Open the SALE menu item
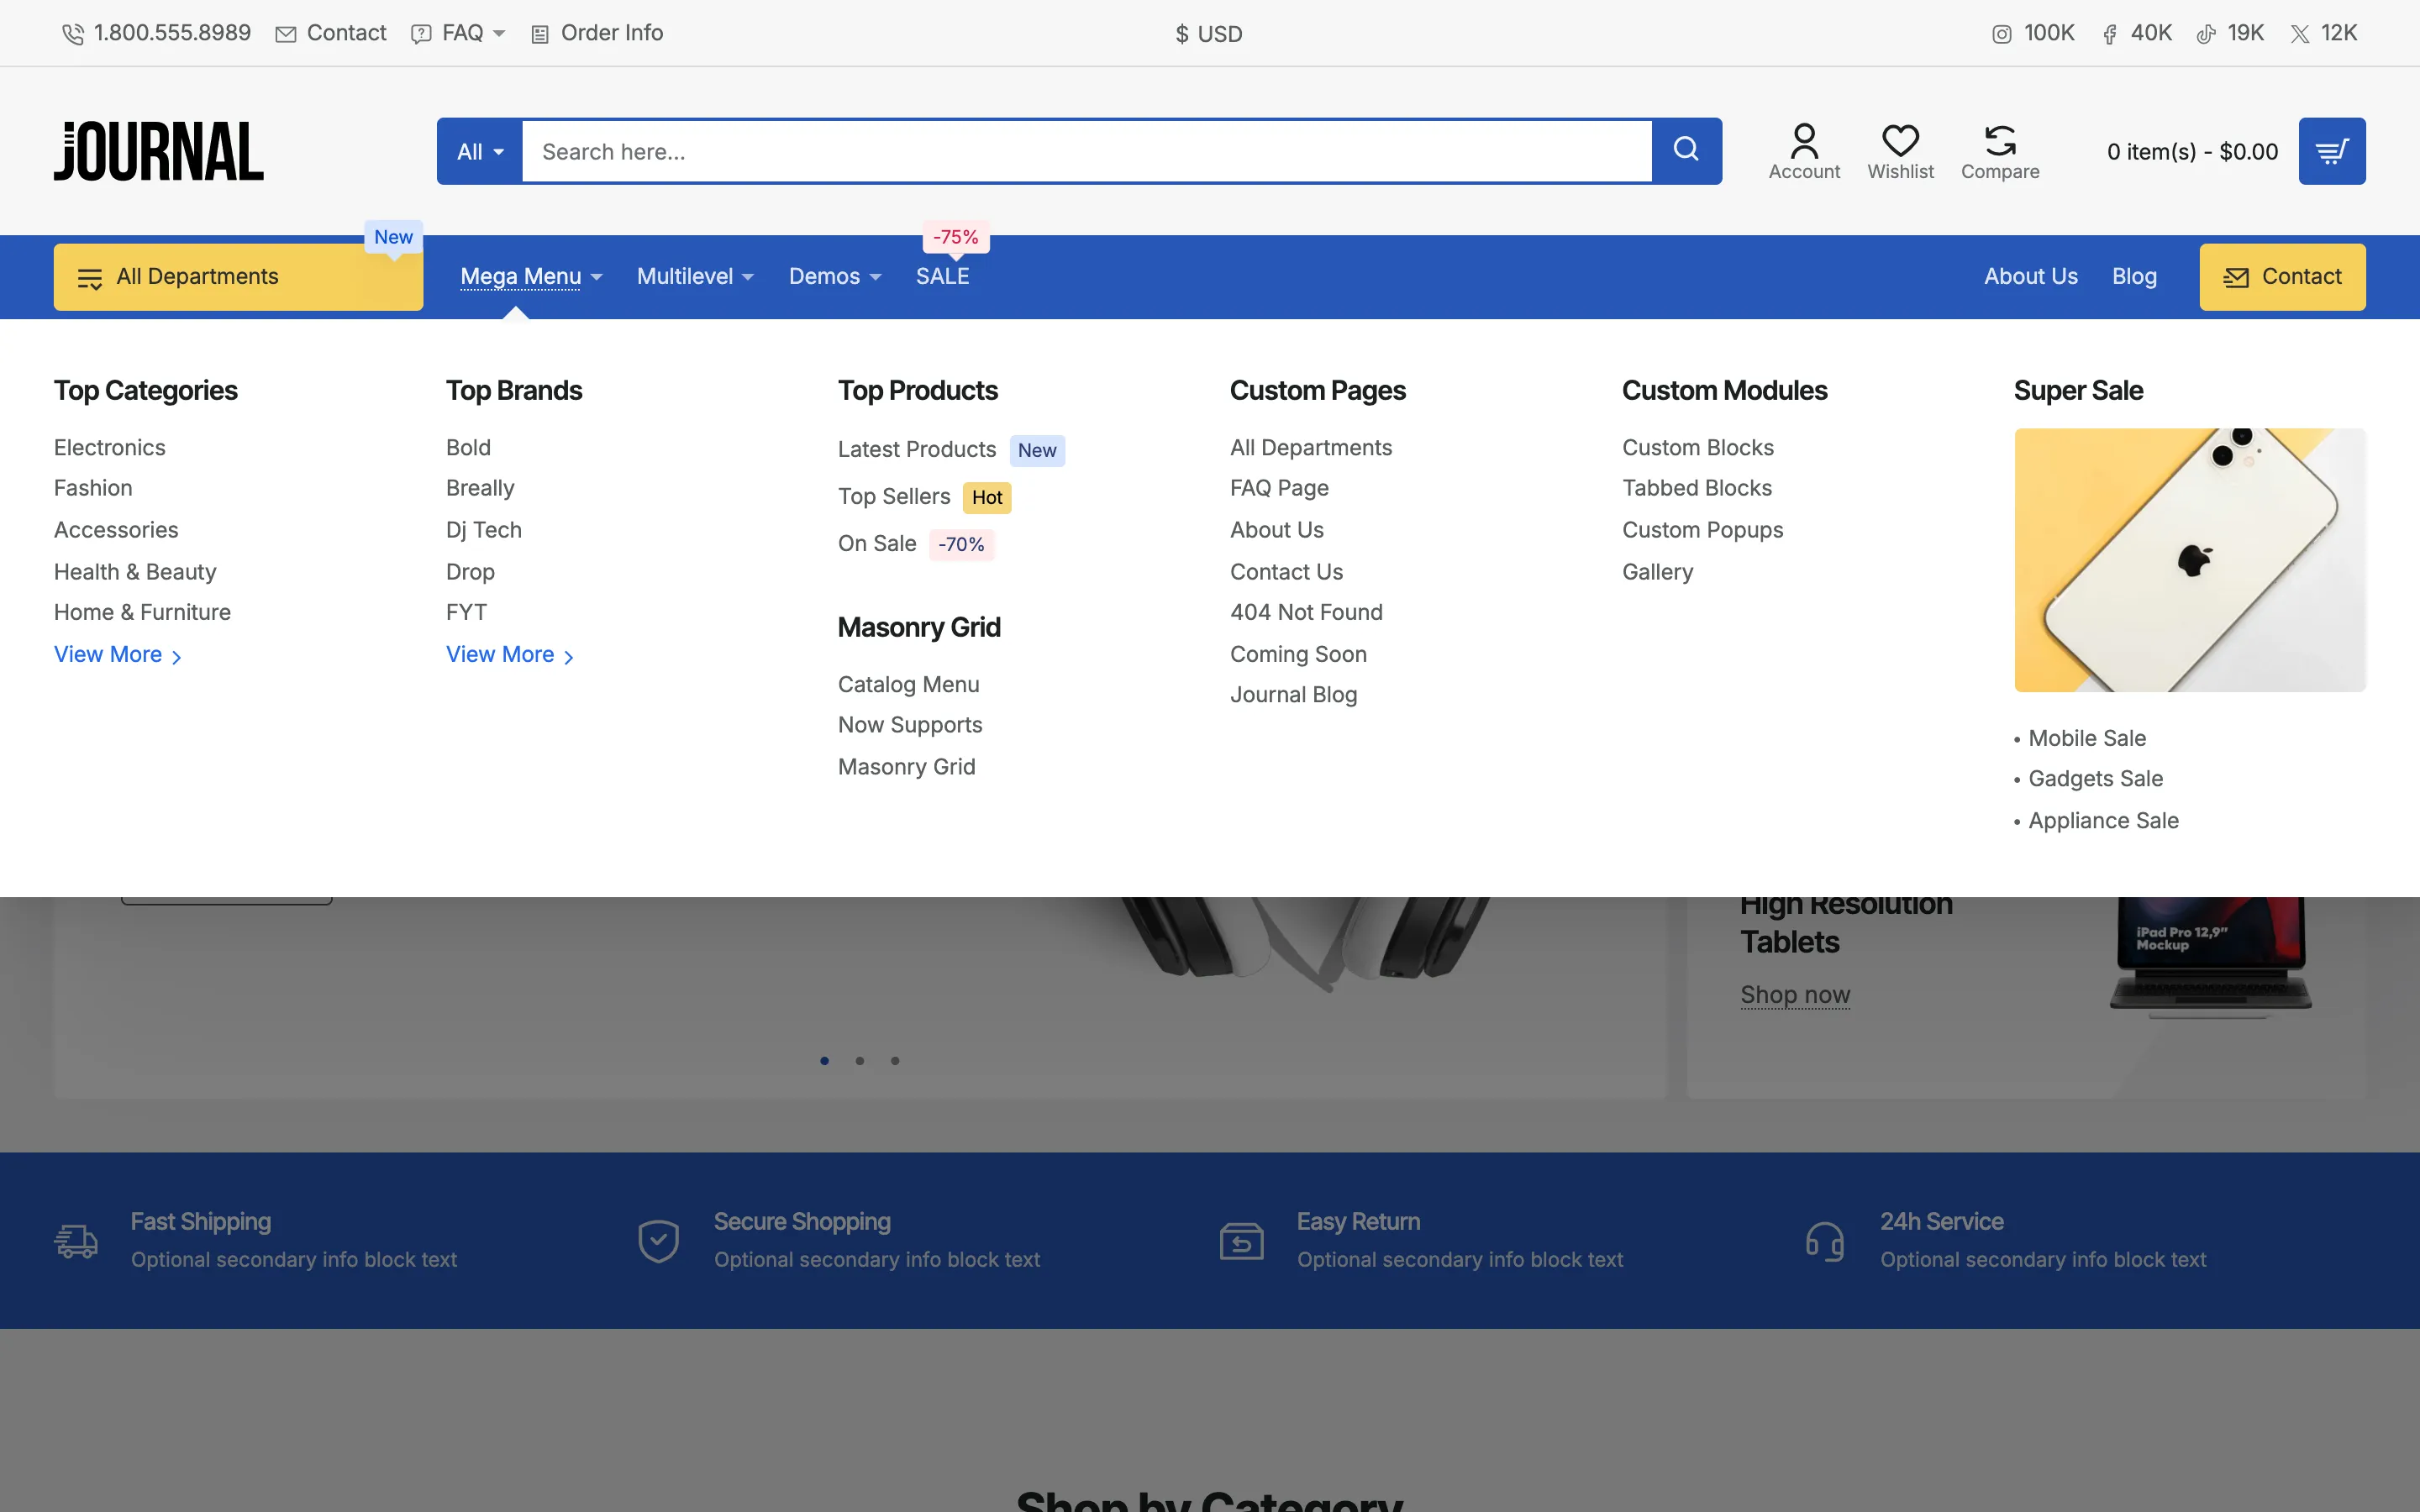The width and height of the screenshot is (2420, 1512). 942,276
